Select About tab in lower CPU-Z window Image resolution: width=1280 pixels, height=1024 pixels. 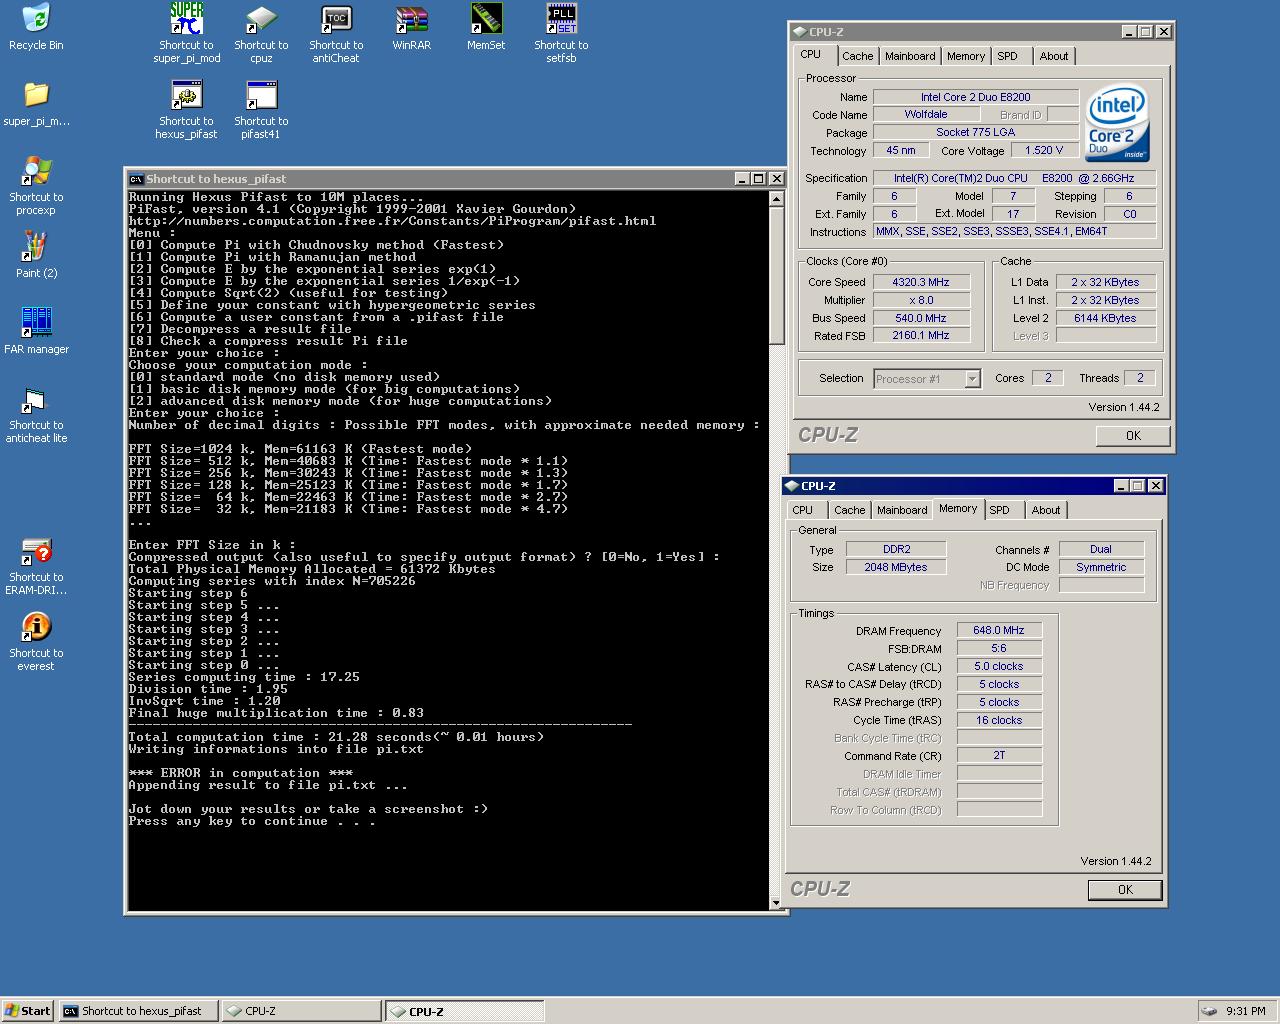[1045, 510]
